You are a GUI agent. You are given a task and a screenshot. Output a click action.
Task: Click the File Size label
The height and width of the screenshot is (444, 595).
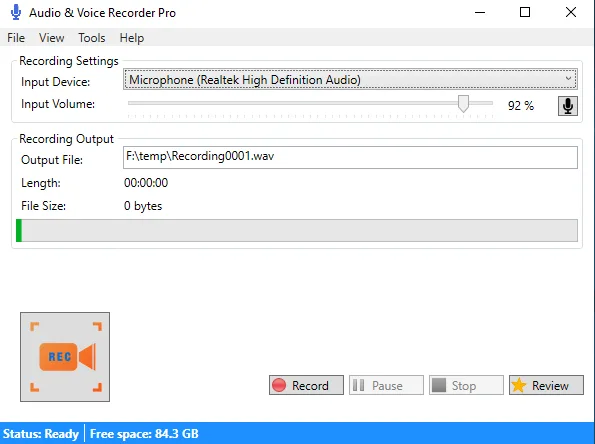[x=43, y=206]
